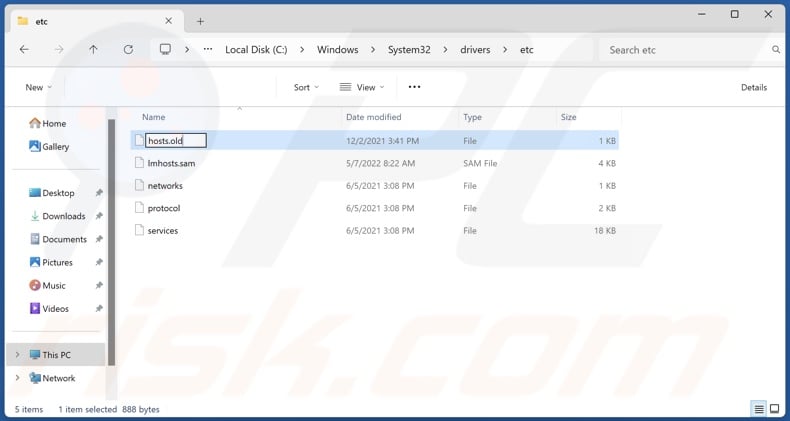This screenshot has width=790, height=421.
Task: Open Home in navigation pane
Action: click(x=48, y=123)
